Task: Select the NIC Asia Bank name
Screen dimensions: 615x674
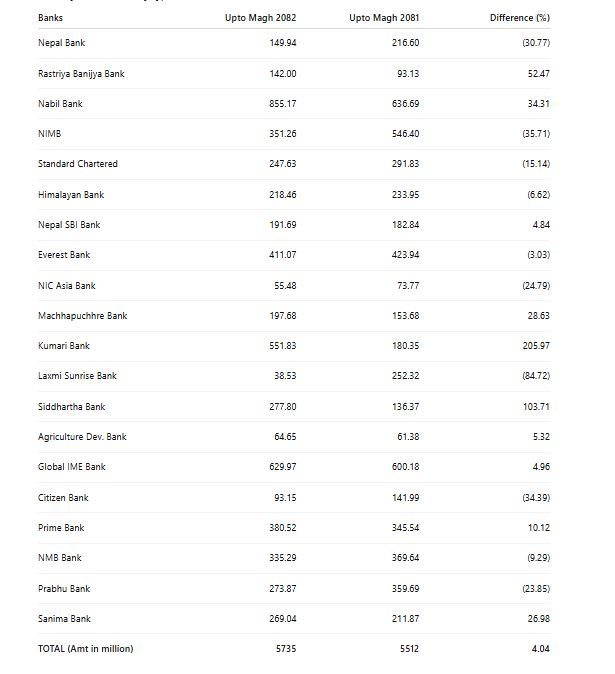Action: 67,286
